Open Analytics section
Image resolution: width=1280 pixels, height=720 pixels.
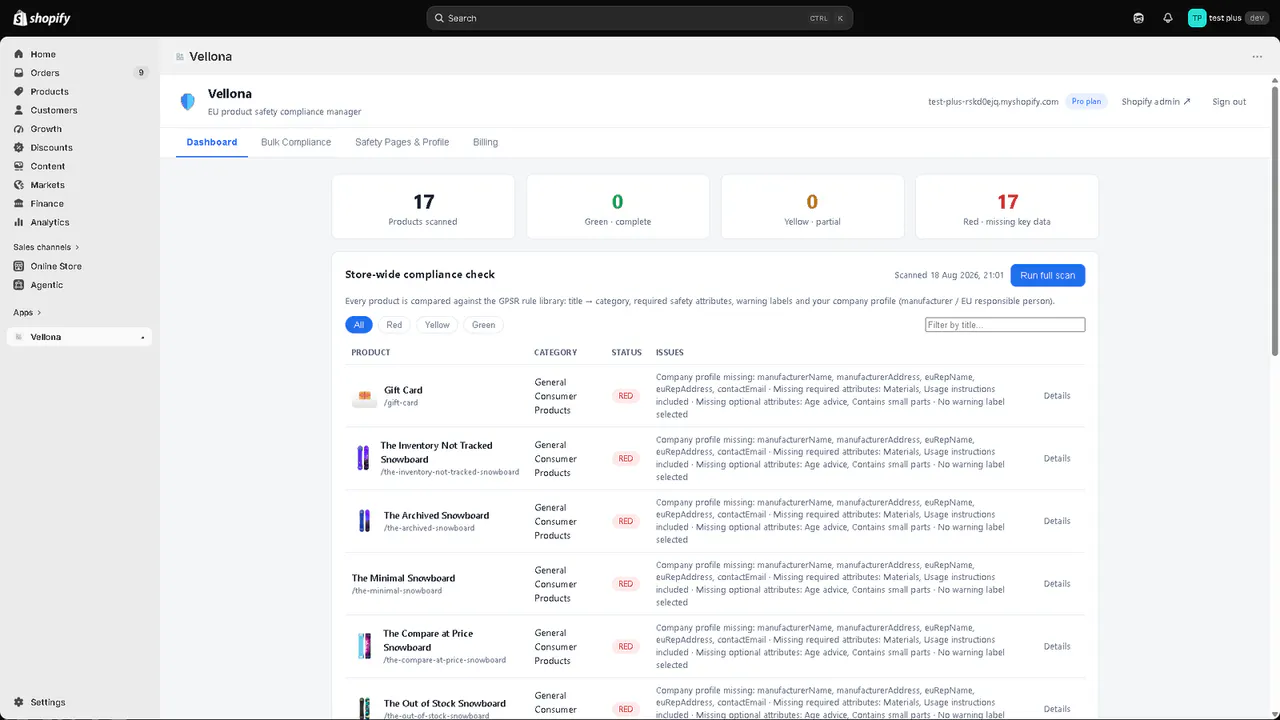click(x=50, y=222)
